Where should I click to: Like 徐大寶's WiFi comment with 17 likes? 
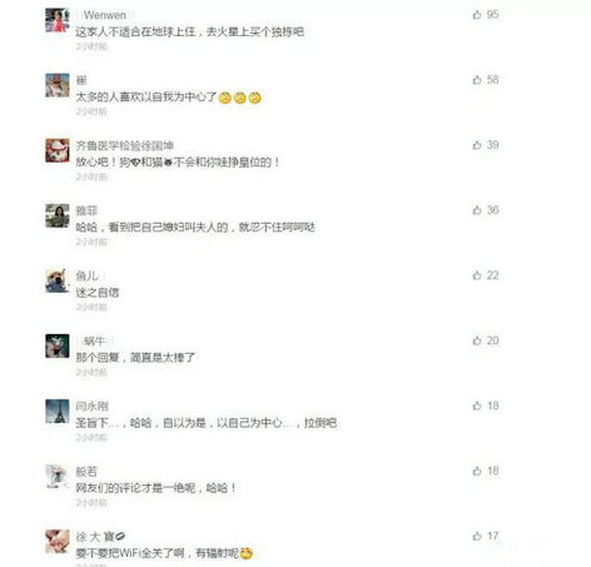coord(477,536)
